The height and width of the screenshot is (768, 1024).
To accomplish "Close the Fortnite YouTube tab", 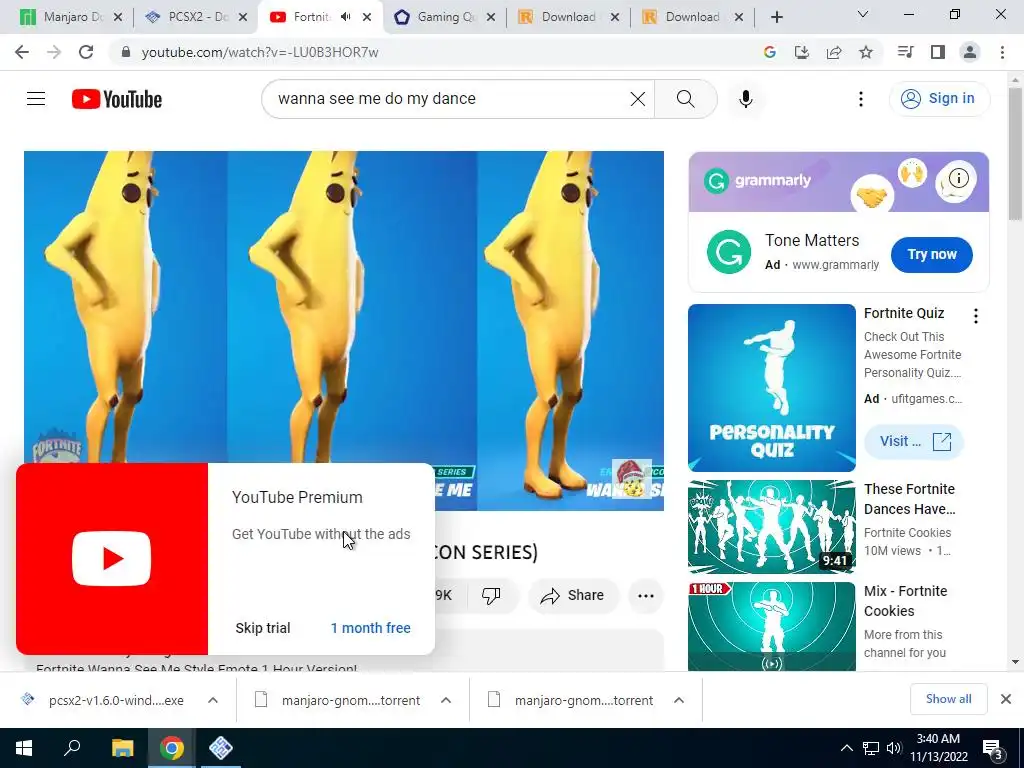I will (367, 17).
